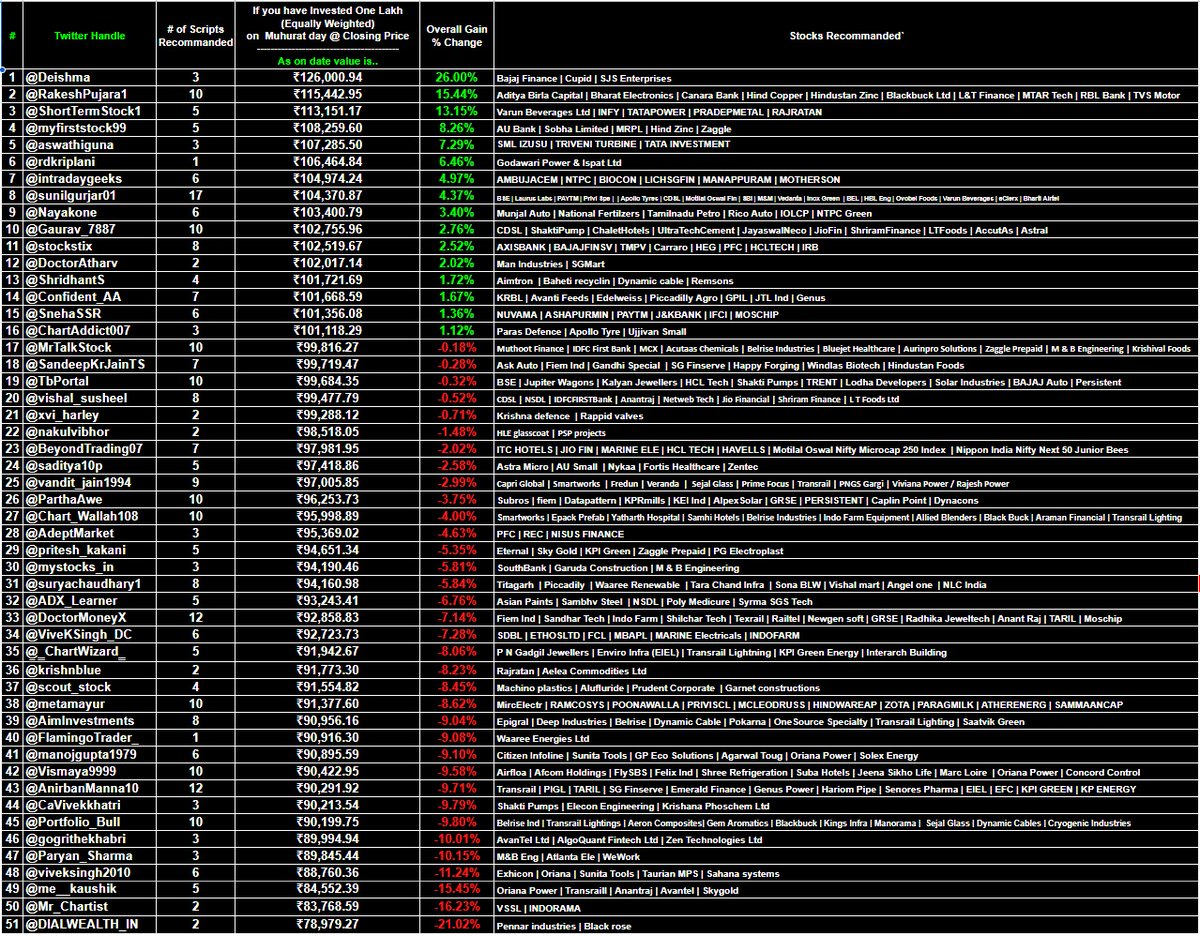
Task: Click the @sunilgurjar01 handle
Action: coord(88,195)
